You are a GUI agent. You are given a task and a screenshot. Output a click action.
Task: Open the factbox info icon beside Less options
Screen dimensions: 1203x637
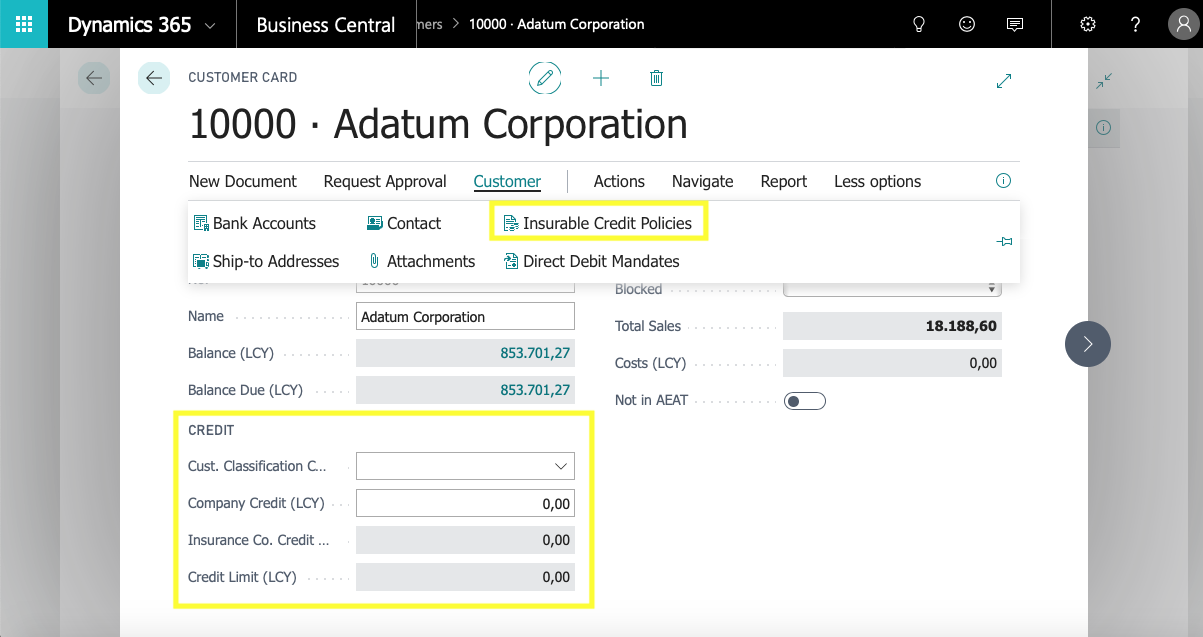click(1004, 181)
